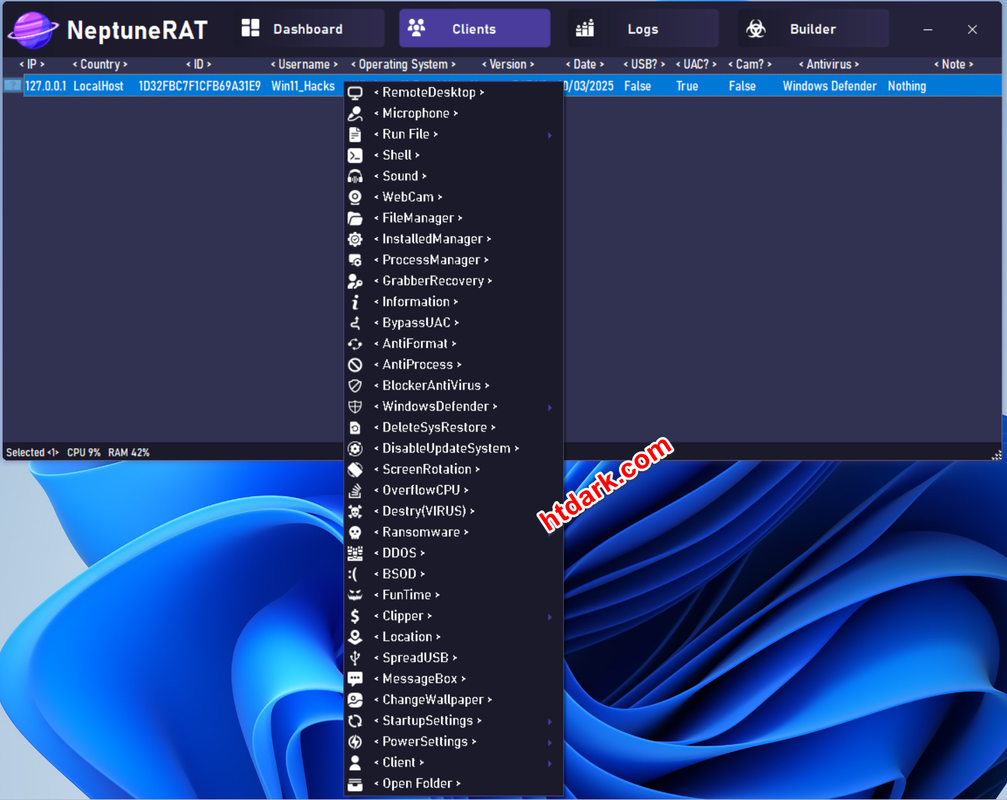Expand the PowerSettings submenu arrow
The width and height of the screenshot is (1007, 800).
(x=550, y=742)
